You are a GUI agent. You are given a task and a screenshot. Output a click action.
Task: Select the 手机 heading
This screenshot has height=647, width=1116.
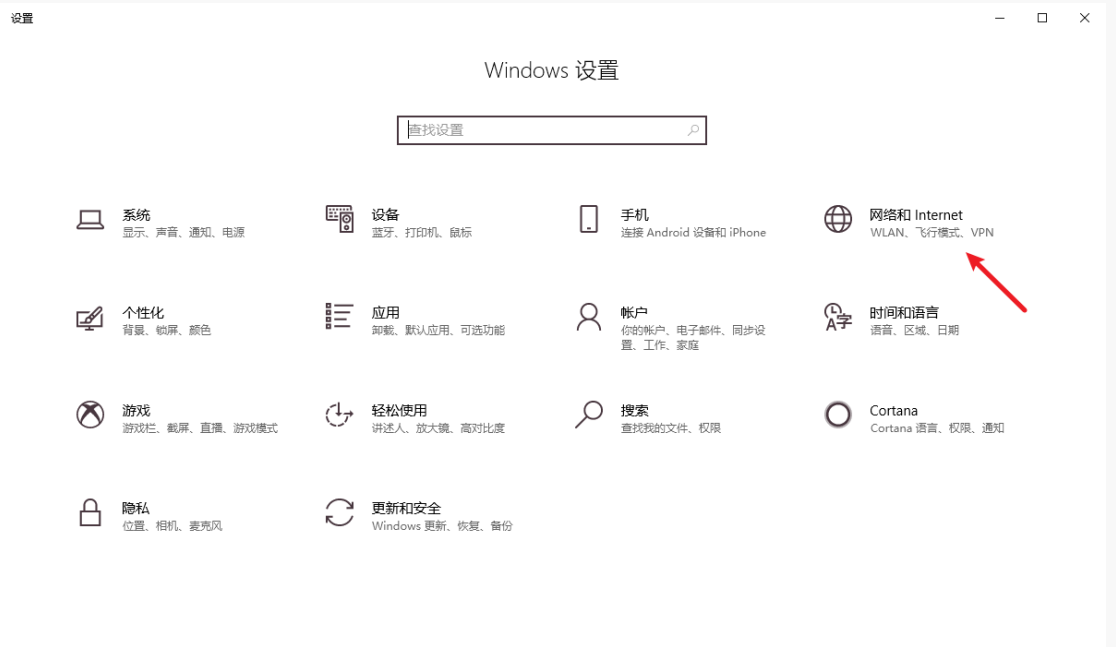(634, 215)
